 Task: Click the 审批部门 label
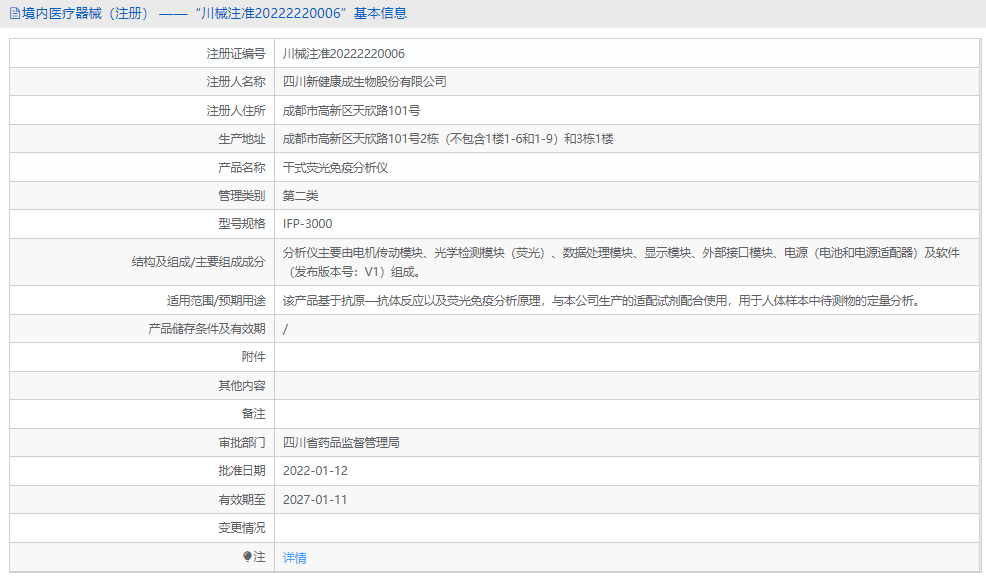click(x=241, y=443)
